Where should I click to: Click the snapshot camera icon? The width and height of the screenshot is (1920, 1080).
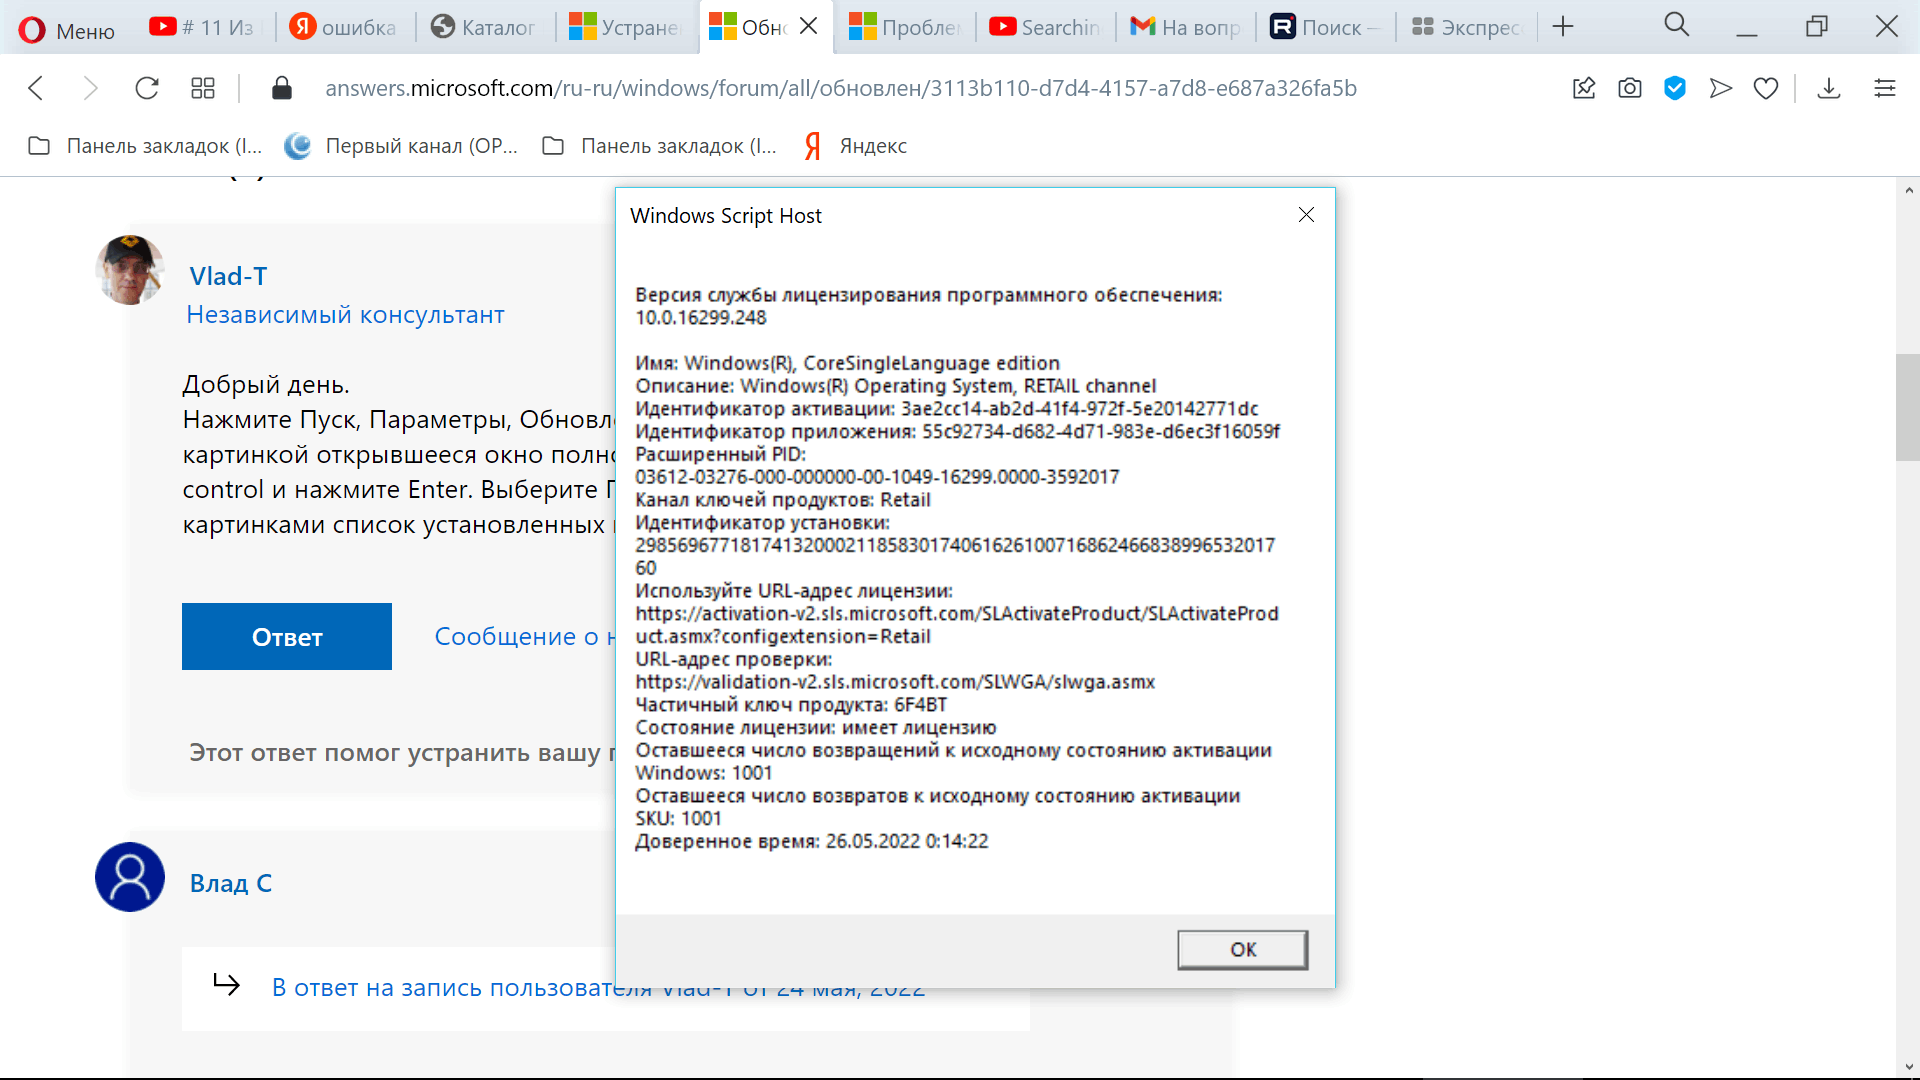[1630, 88]
